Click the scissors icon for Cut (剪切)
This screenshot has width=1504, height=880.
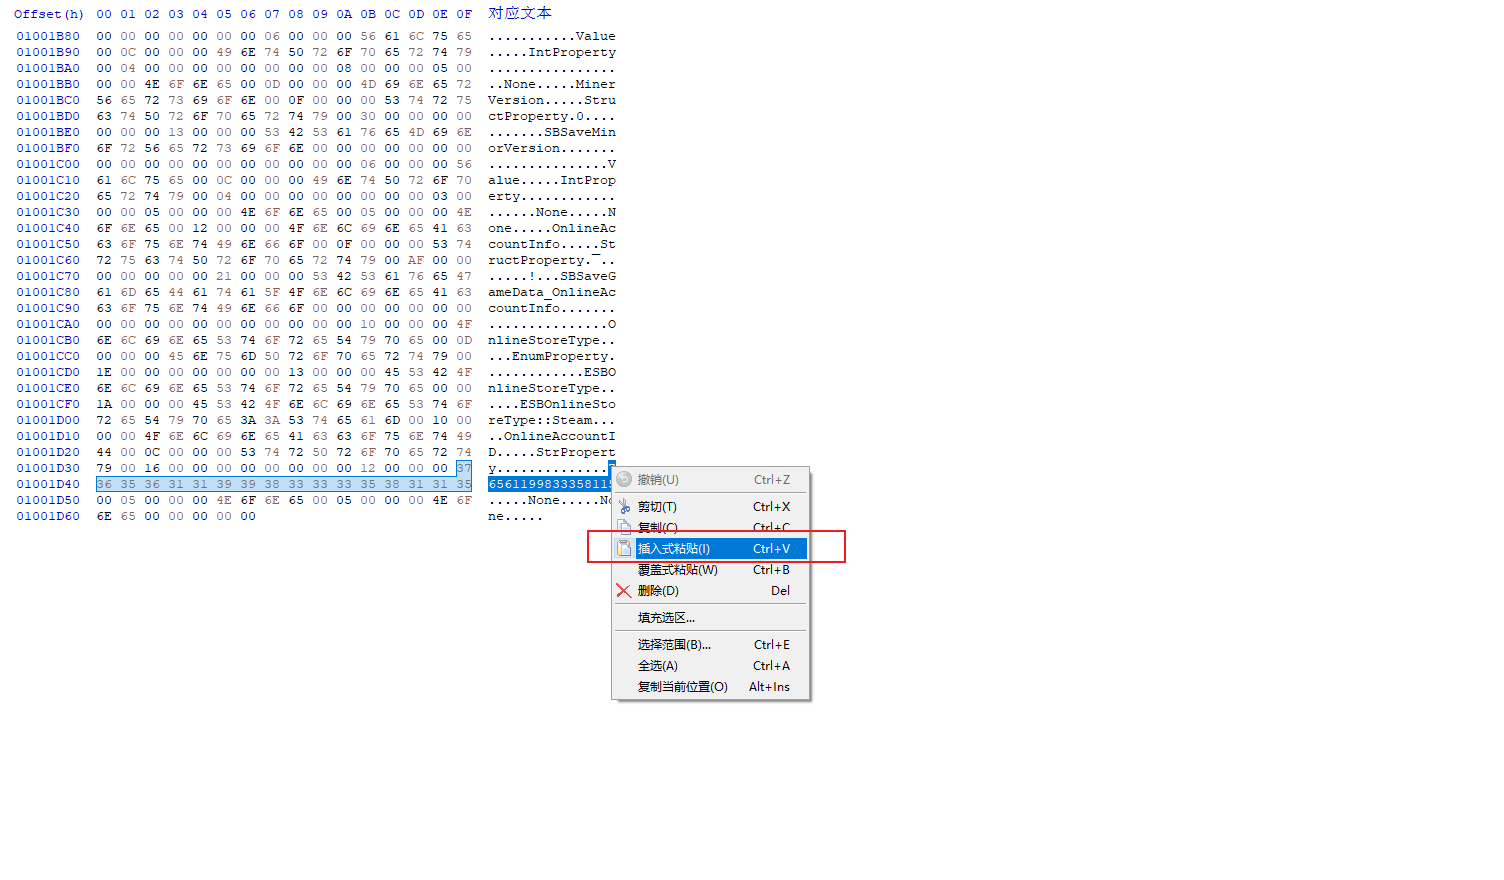point(624,507)
